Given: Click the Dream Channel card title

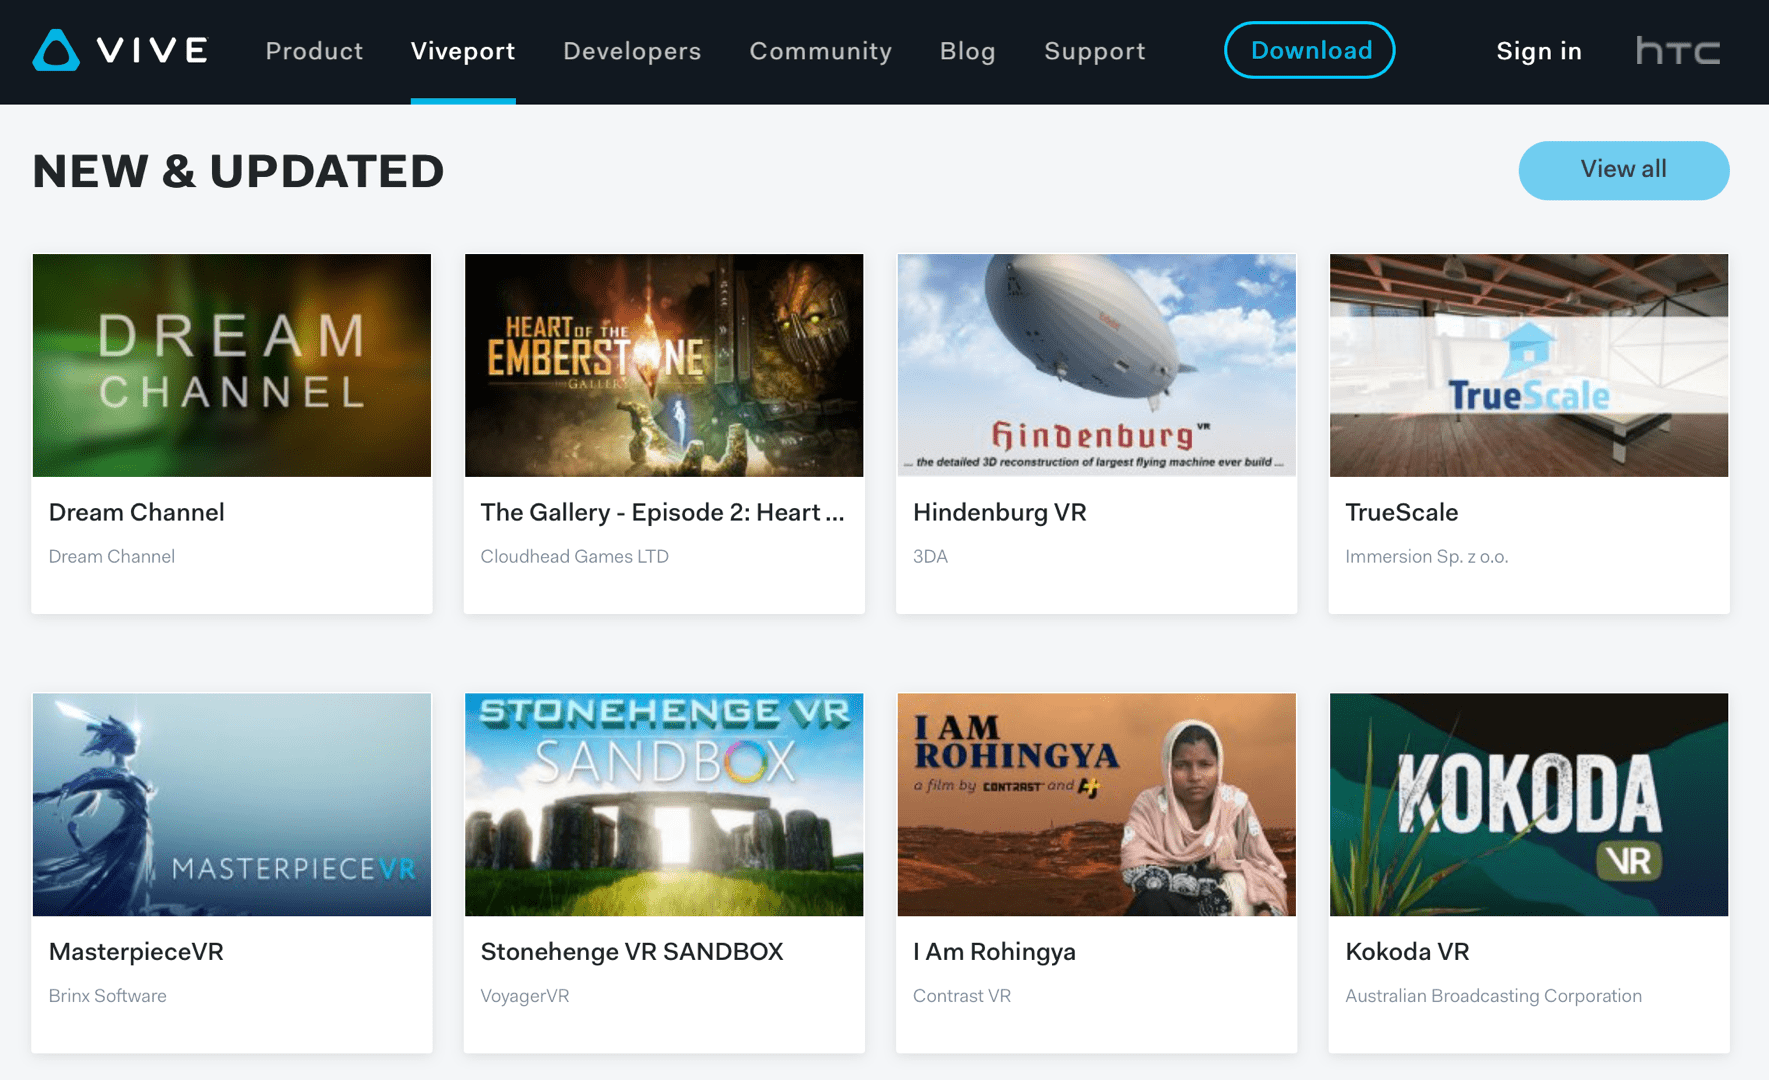Looking at the screenshot, I should click(137, 512).
